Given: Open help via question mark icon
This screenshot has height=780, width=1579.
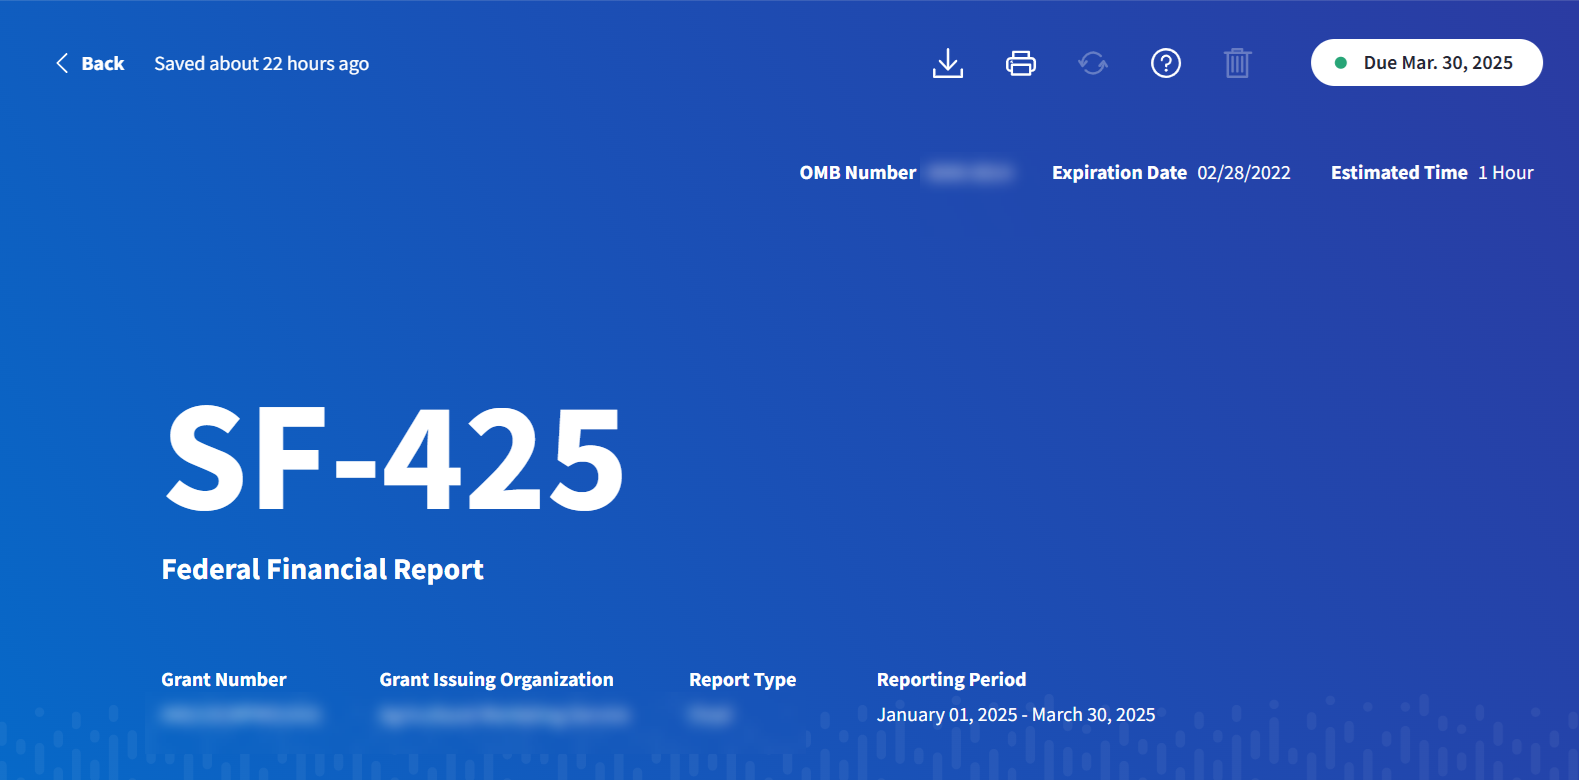Looking at the screenshot, I should [1165, 63].
